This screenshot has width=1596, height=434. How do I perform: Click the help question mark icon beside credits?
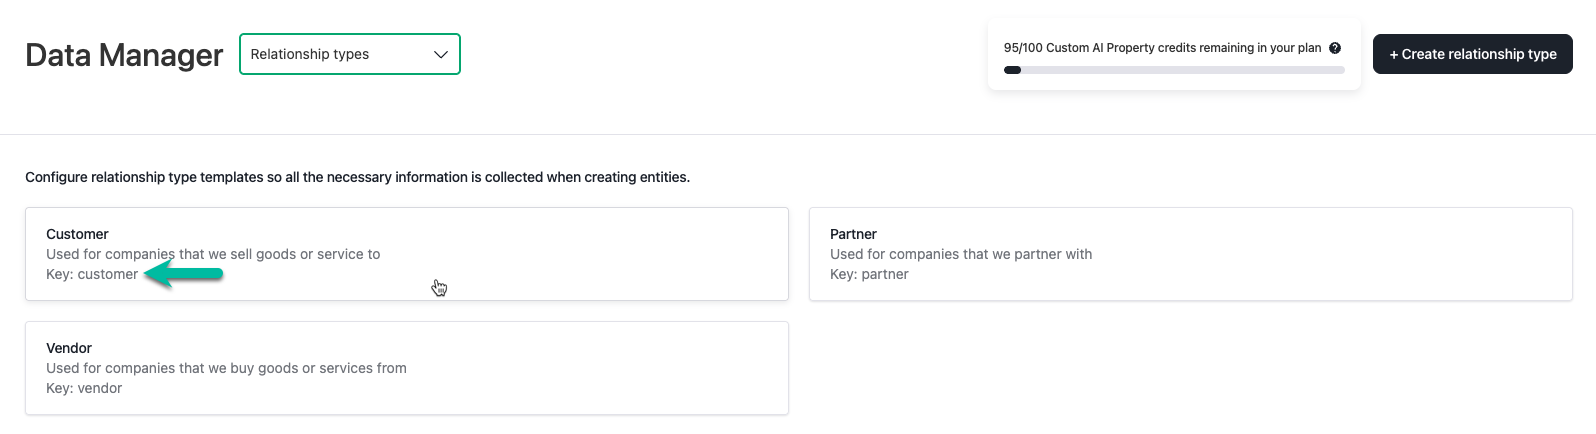[x=1335, y=48]
